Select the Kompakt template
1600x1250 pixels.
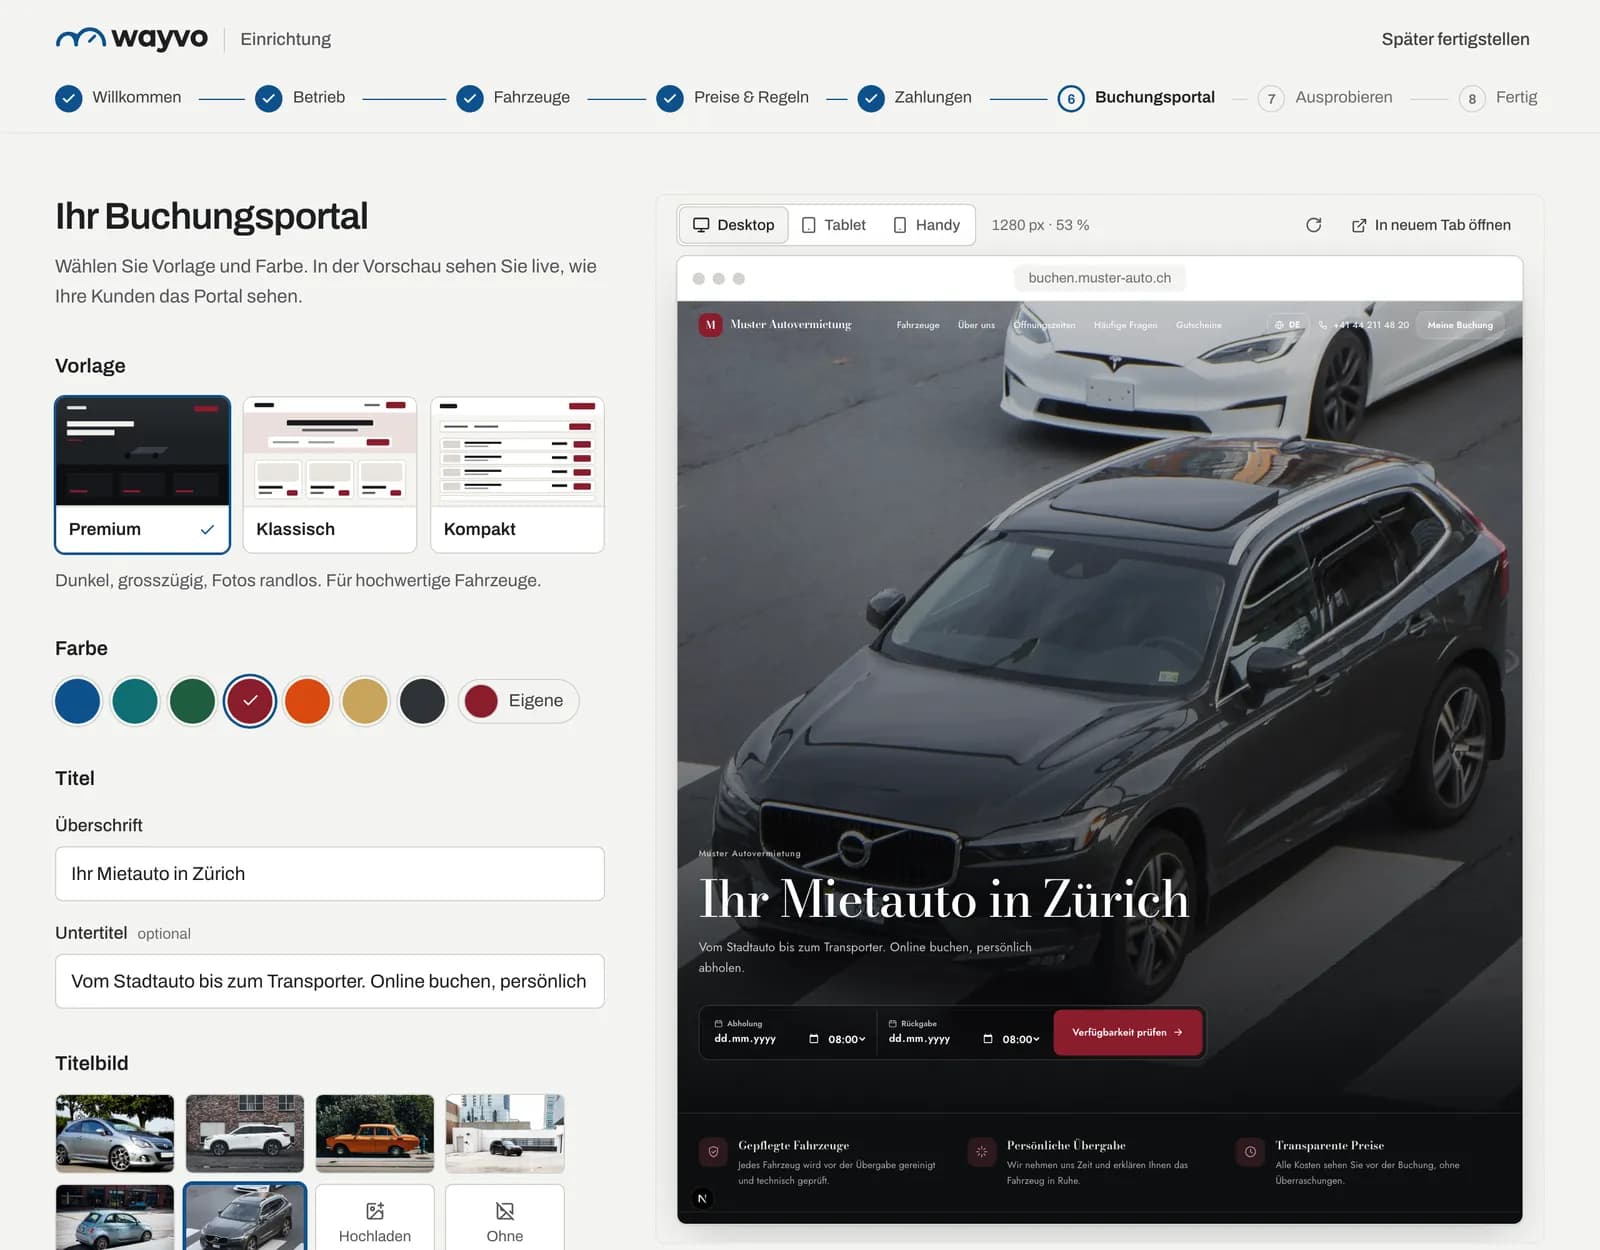pos(517,475)
